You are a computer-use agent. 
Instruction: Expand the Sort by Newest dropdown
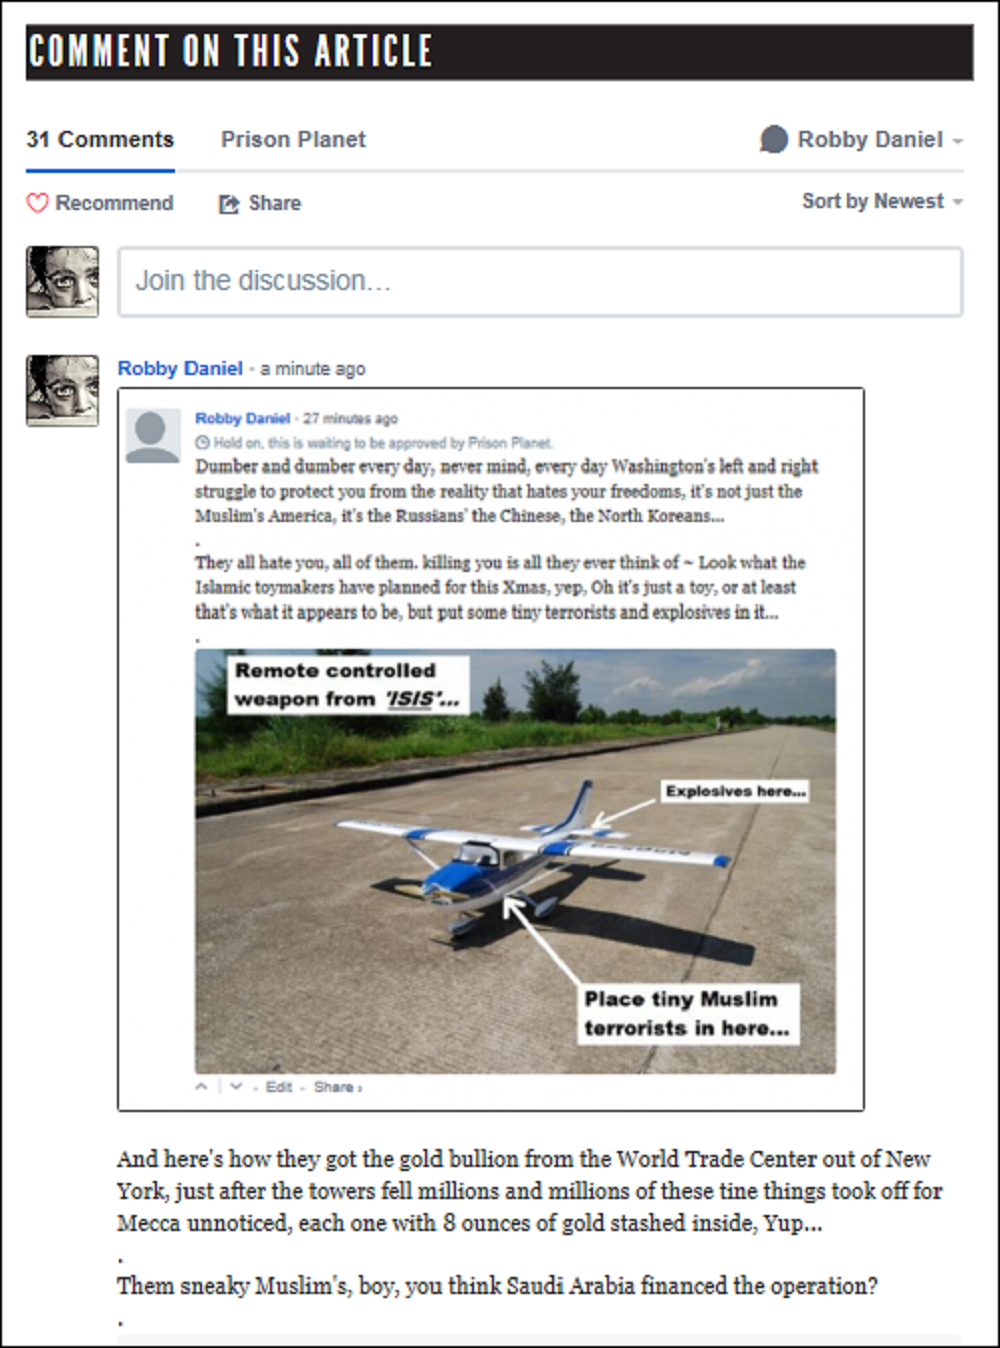tap(882, 201)
